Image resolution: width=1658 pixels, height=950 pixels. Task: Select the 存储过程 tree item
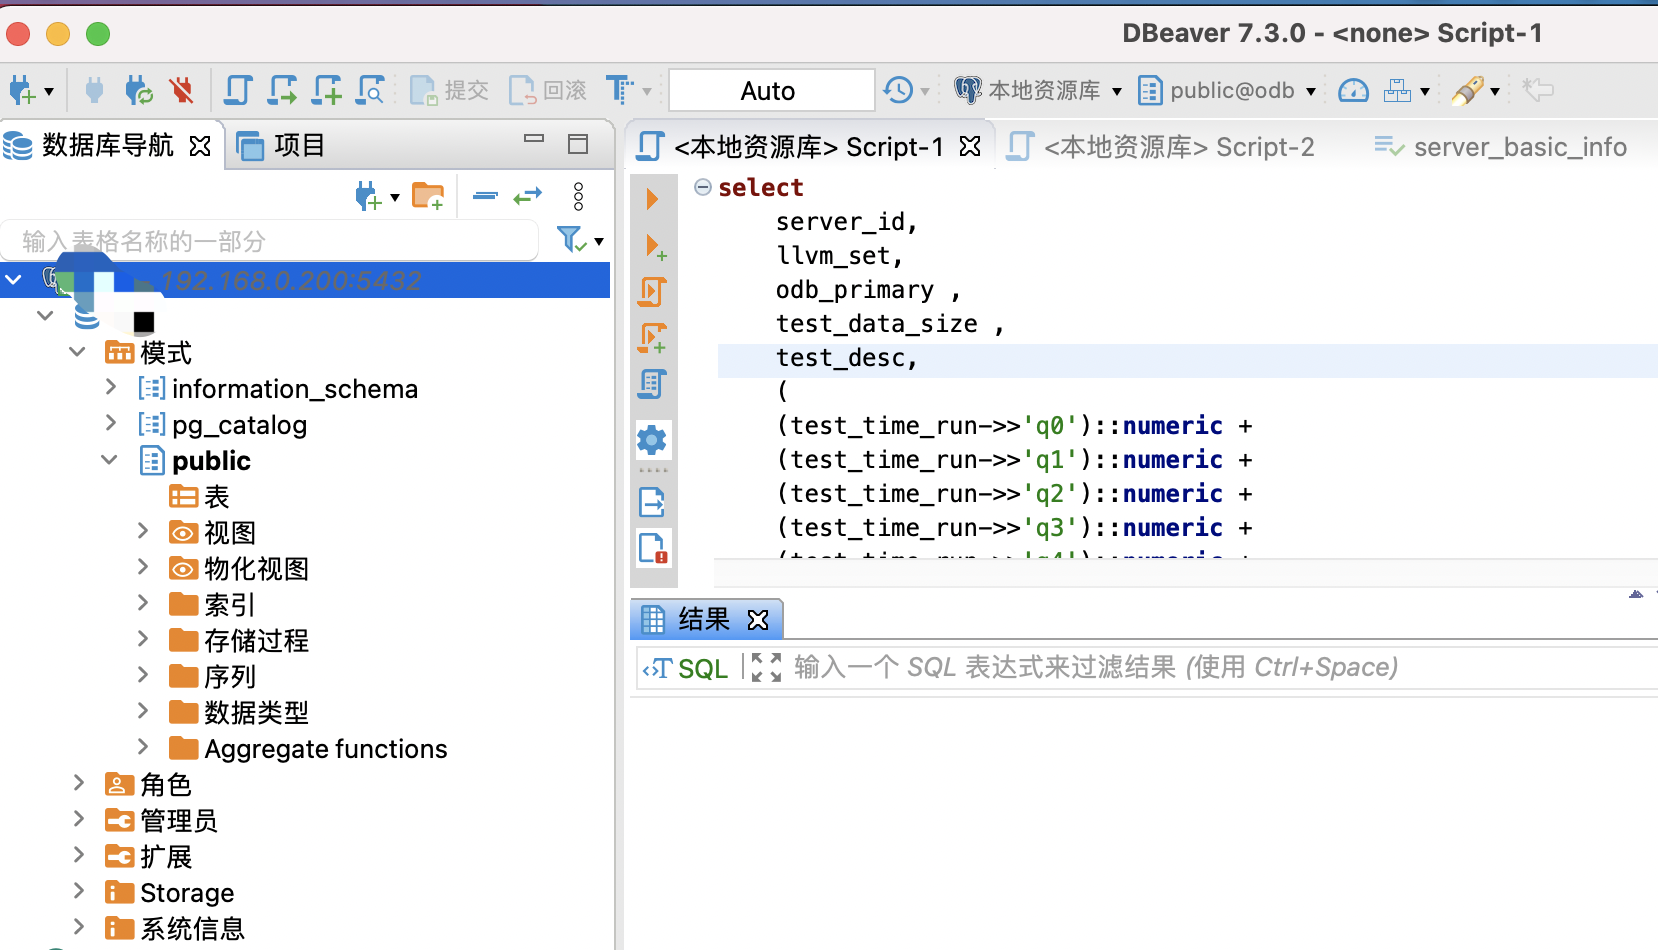click(257, 640)
